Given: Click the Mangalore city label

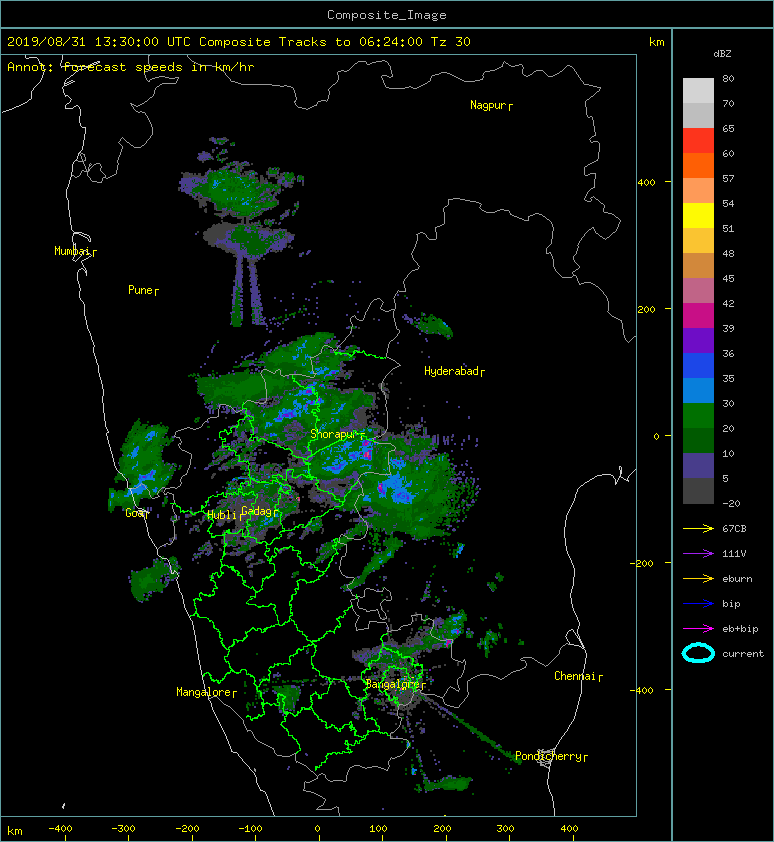Looking at the screenshot, I should click(x=206, y=692).
